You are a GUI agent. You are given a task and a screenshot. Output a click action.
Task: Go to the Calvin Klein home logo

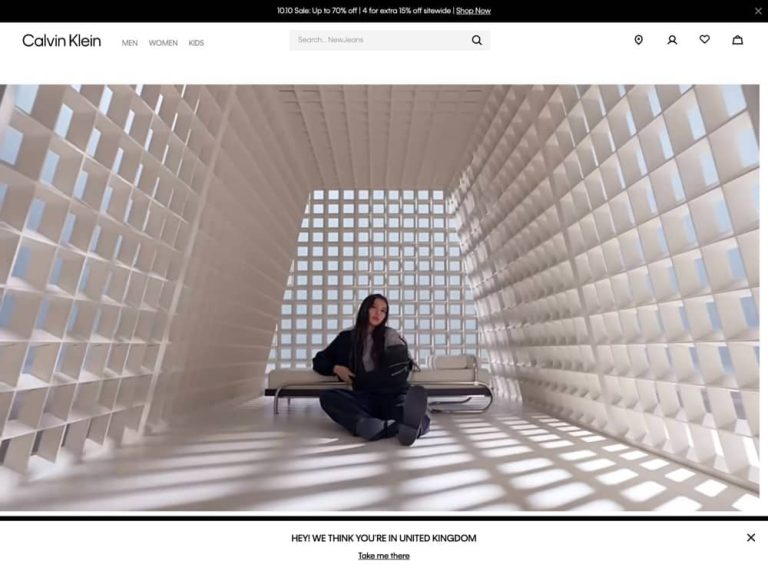62,40
